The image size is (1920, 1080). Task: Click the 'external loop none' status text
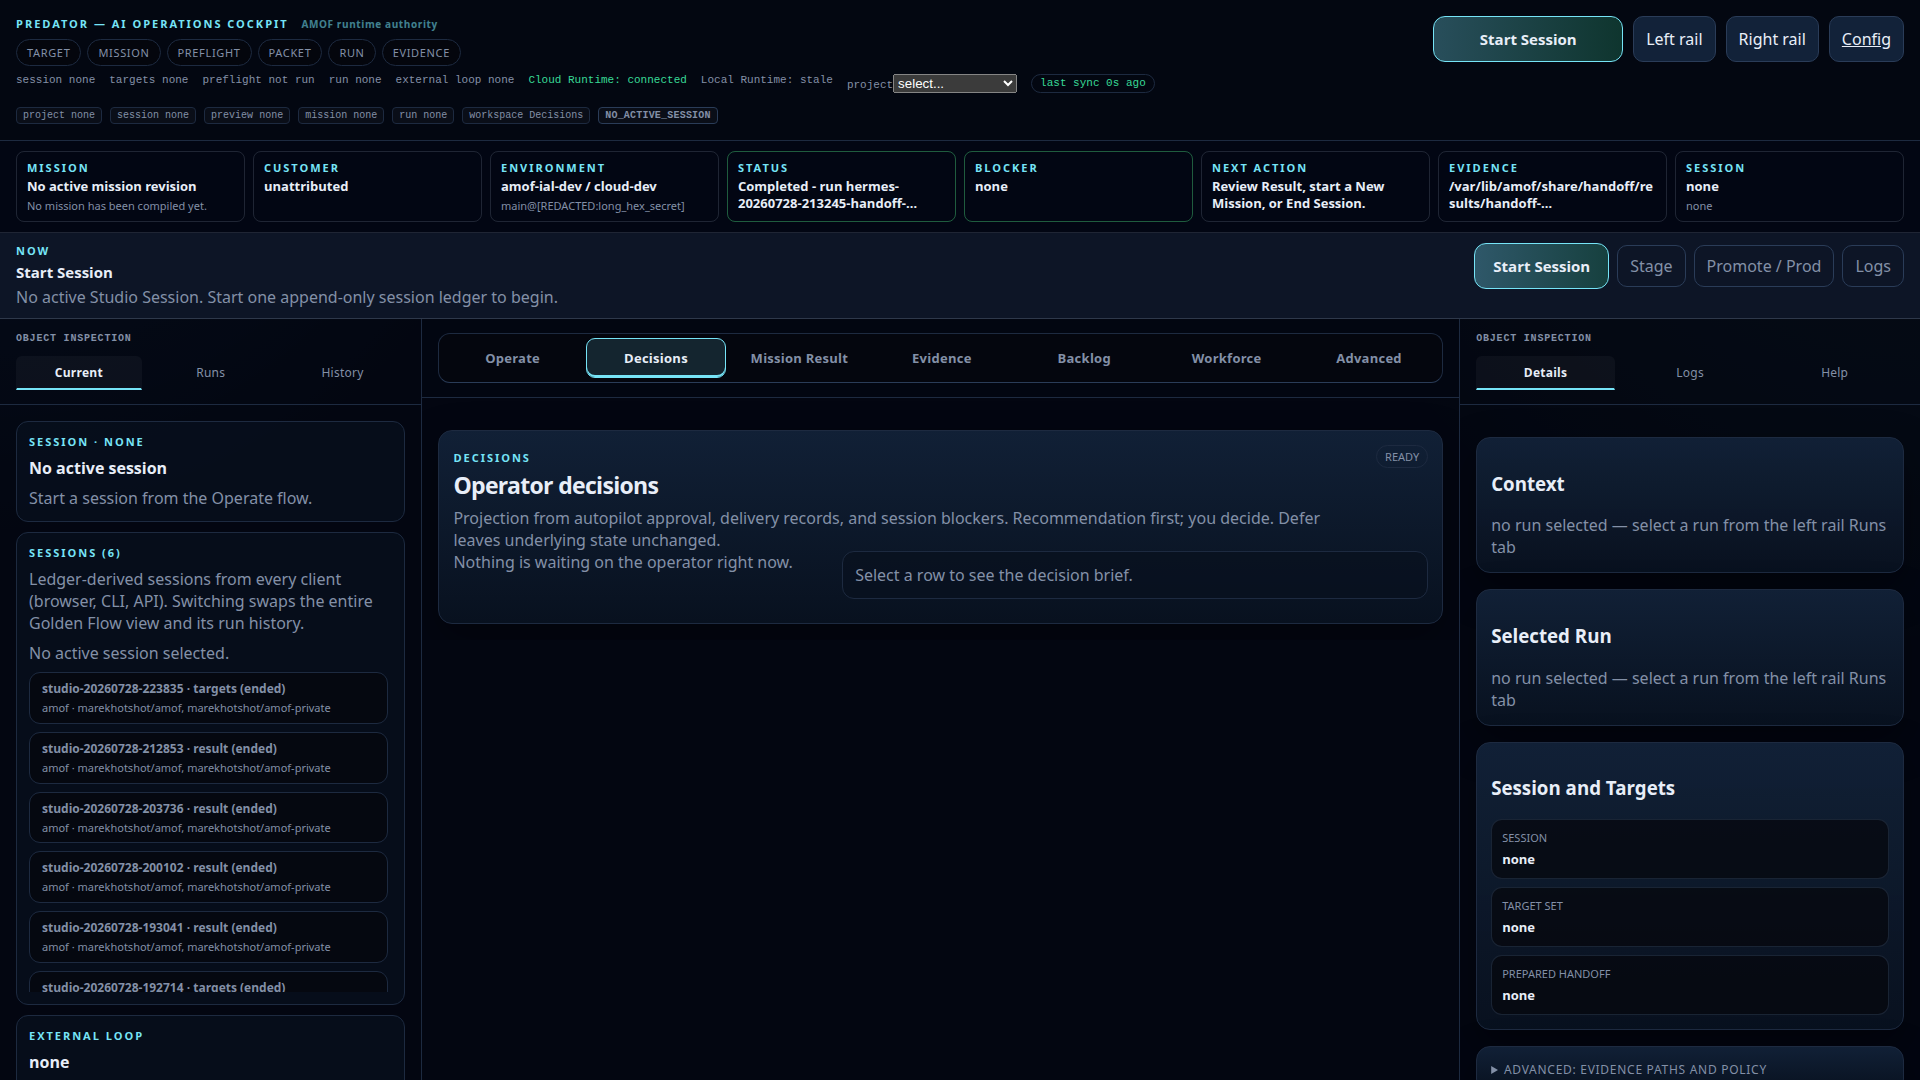pos(454,80)
